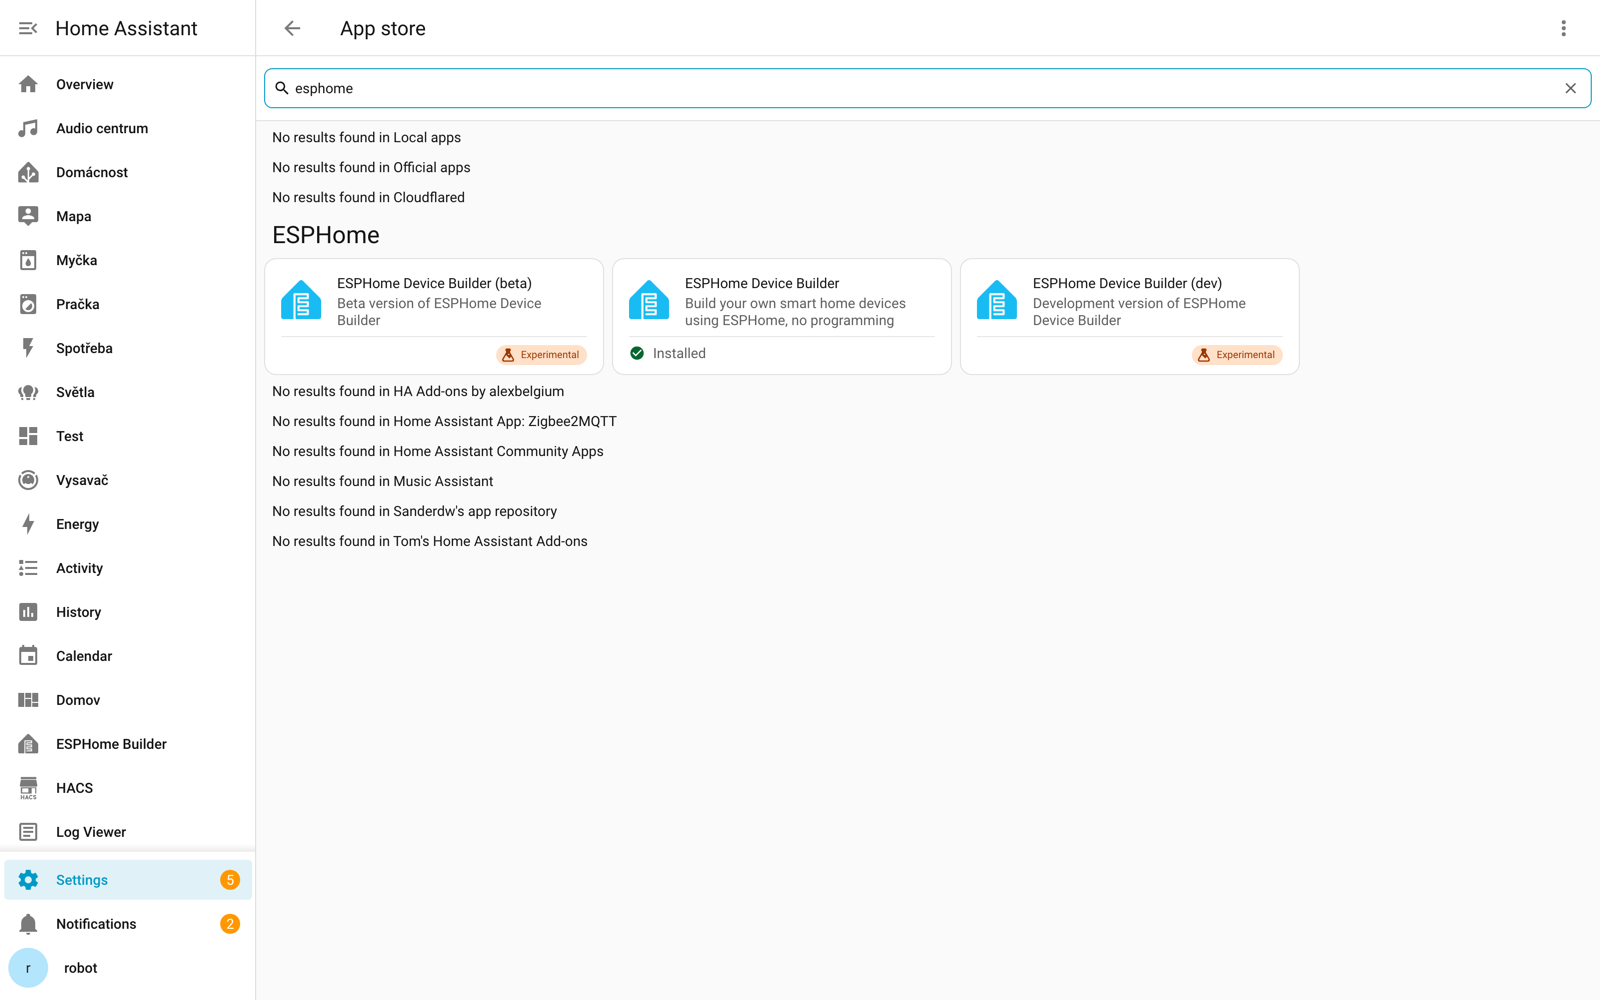The width and height of the screenshot is (1600, 1000).
Task: Open the Domácnost dashboard icon
Action: pos(28,172)
